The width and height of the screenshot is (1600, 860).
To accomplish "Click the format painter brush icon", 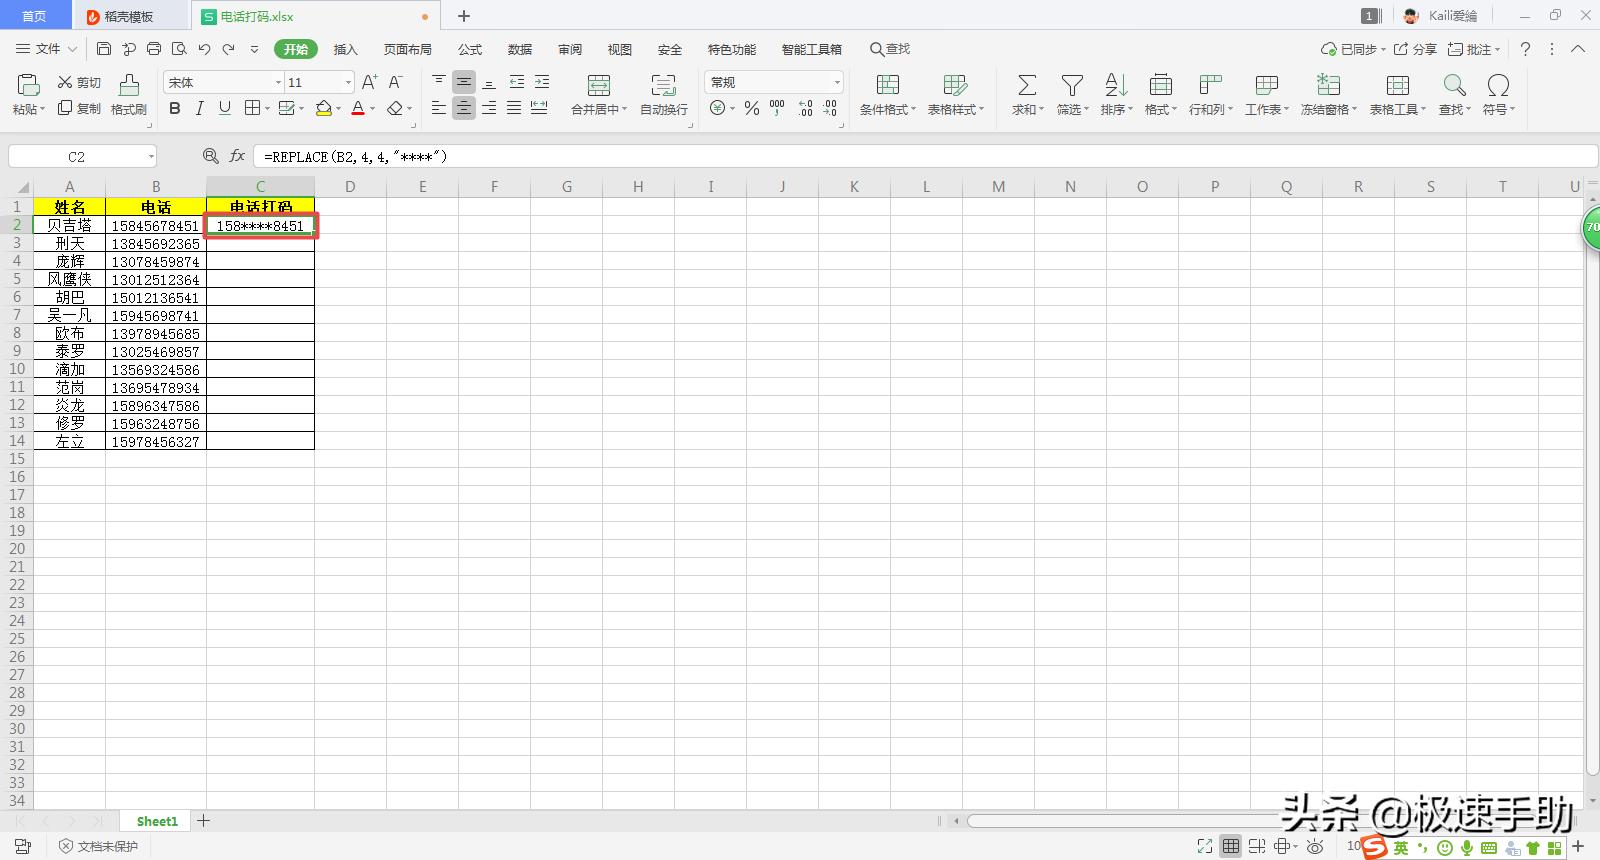I will point(128,86).
